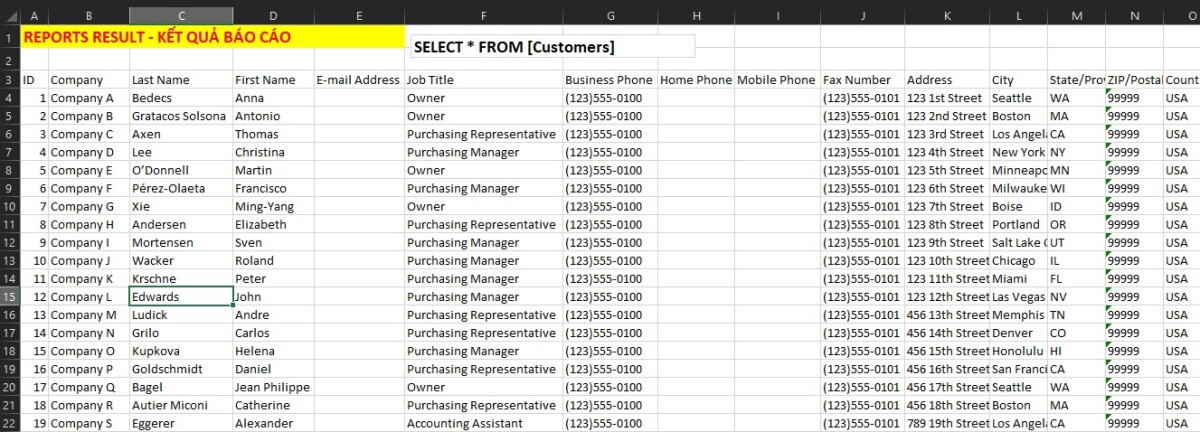Select column N header
The height and width of the screenshot is (432, 1200).
(1134, 16)
